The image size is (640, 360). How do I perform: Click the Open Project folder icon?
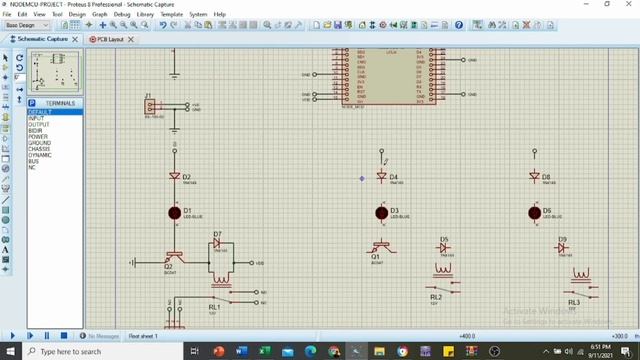(x=327, y=25)
